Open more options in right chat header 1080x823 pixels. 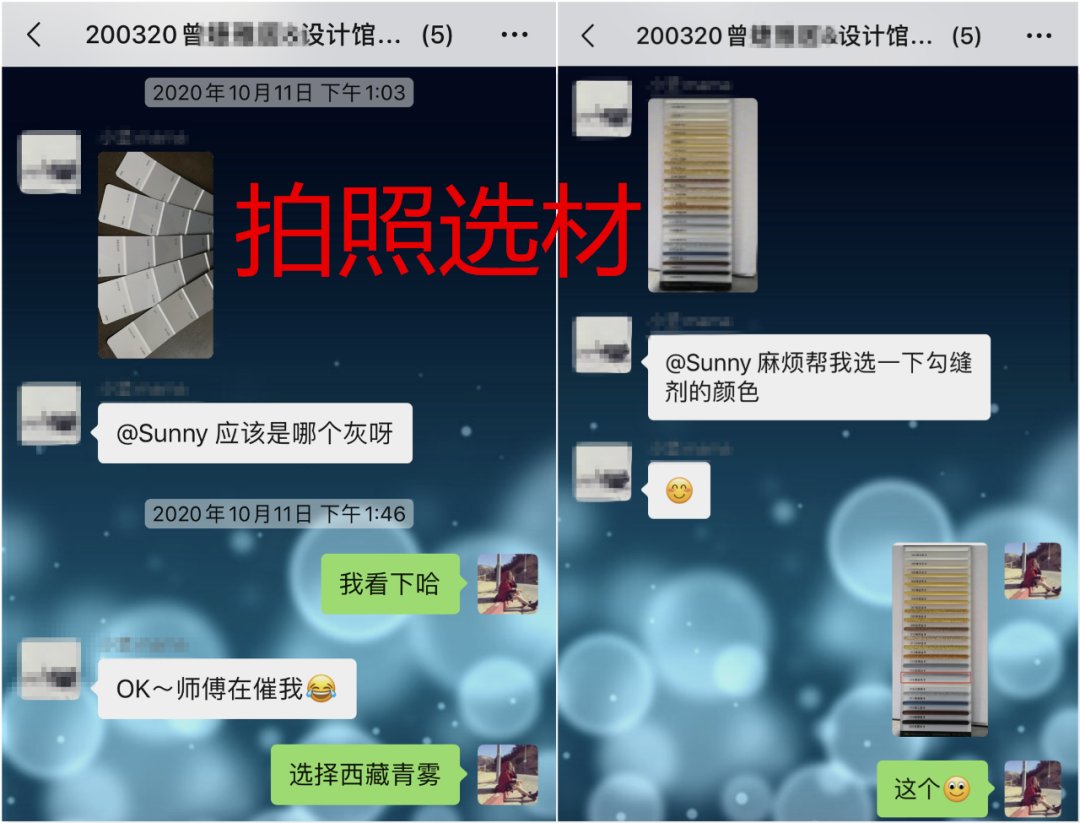[x=1039, y=34]
